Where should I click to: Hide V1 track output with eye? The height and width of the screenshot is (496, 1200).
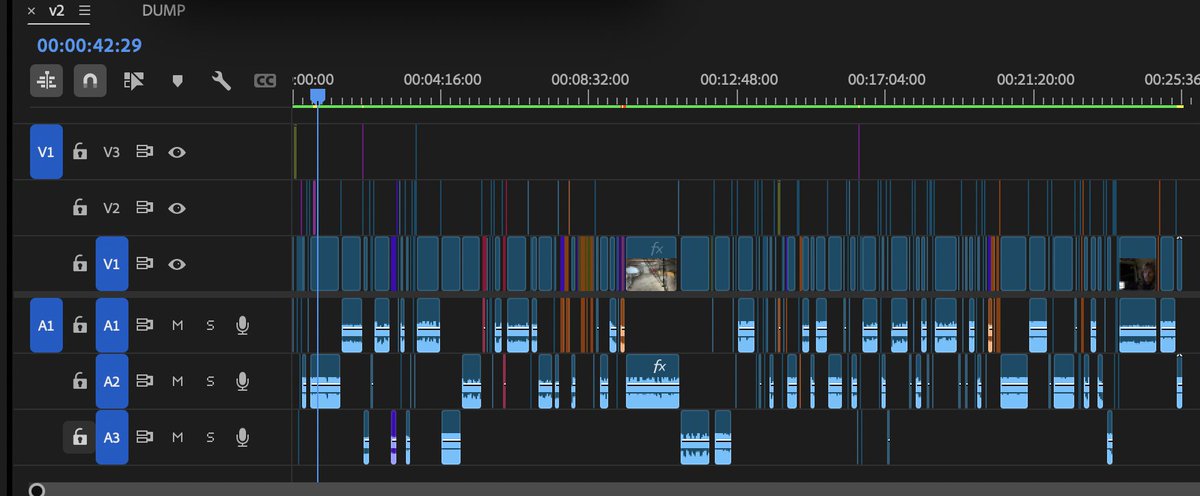[177, 264]
